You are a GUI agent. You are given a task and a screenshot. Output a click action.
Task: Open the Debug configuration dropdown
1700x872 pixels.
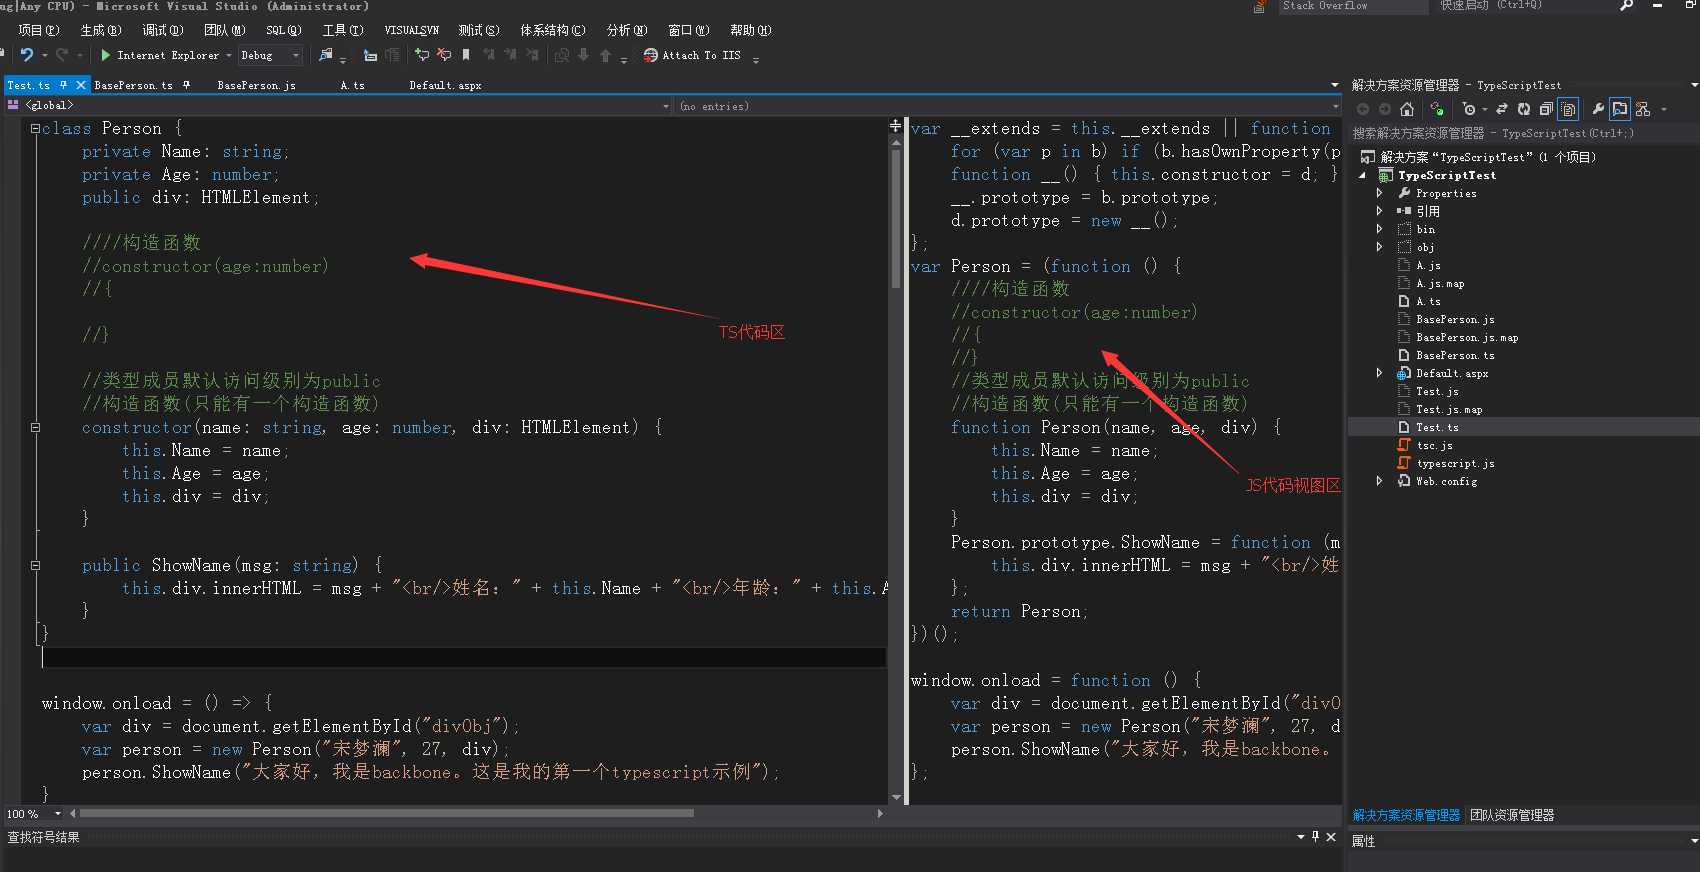pos(270,55)
